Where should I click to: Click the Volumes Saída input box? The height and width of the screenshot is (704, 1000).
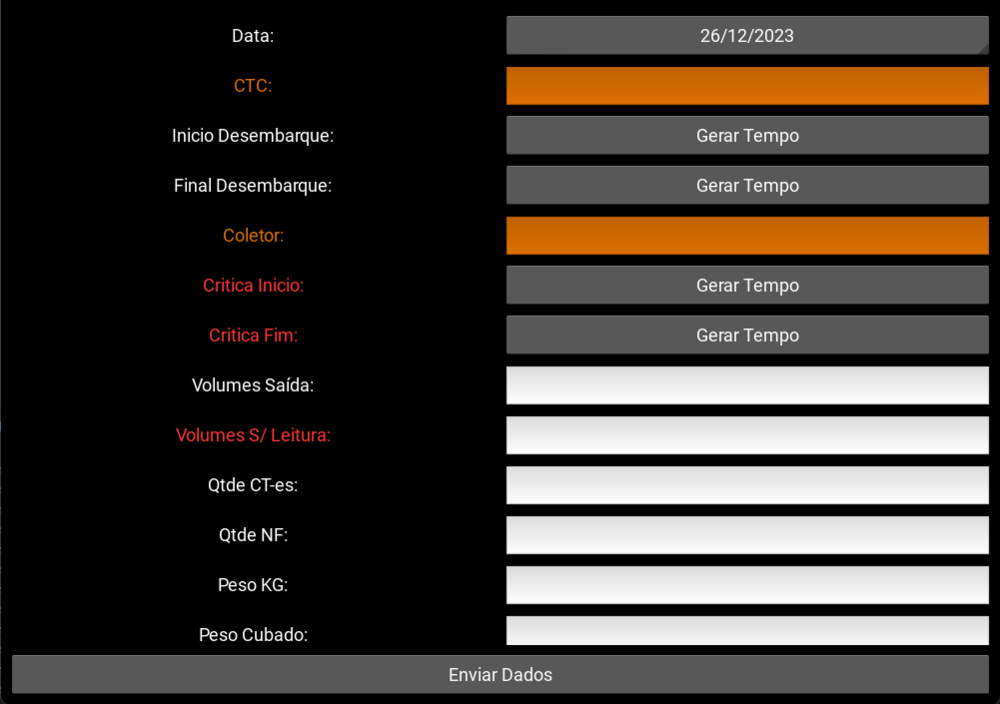coord(747,385)
